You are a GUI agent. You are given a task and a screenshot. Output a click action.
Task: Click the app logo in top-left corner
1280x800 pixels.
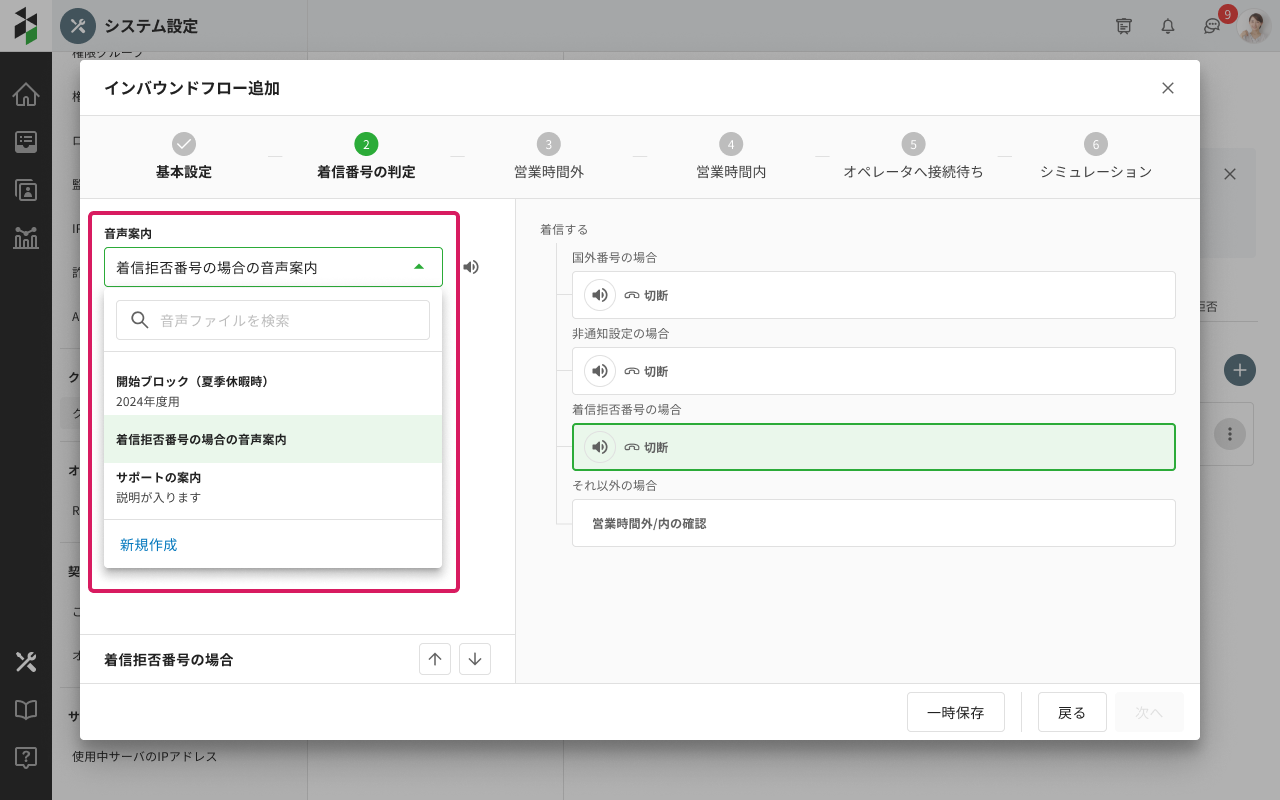tap(26, 26)
